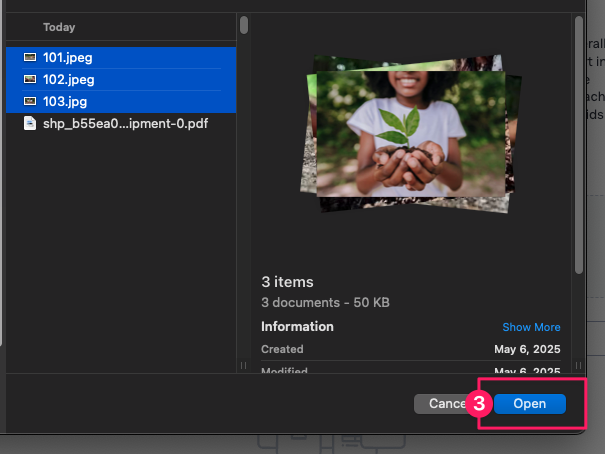Screen dimensions: 605x454
Task: Click the Cancel button
Action: 444,403
